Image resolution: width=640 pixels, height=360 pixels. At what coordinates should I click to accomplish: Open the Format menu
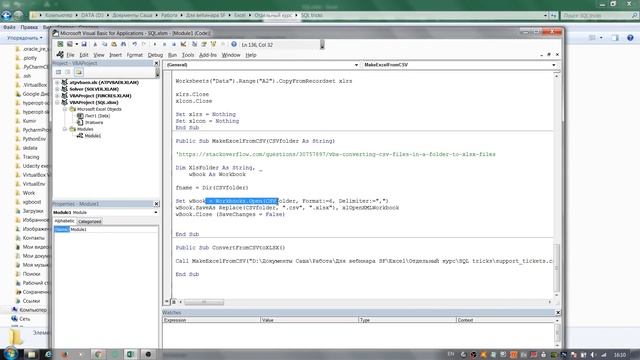pos(135,55)
